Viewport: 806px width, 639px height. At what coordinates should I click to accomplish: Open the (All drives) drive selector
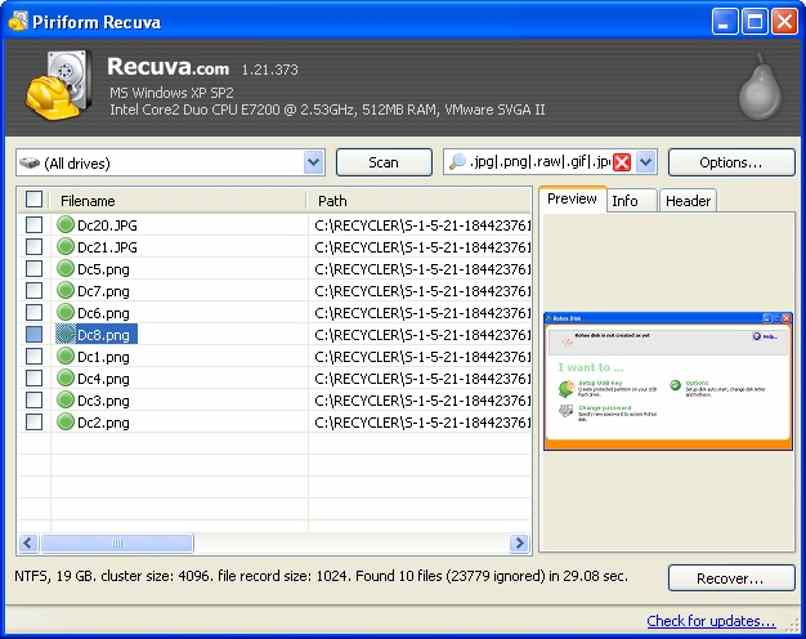pyautogui.click(x=313, y=161)
